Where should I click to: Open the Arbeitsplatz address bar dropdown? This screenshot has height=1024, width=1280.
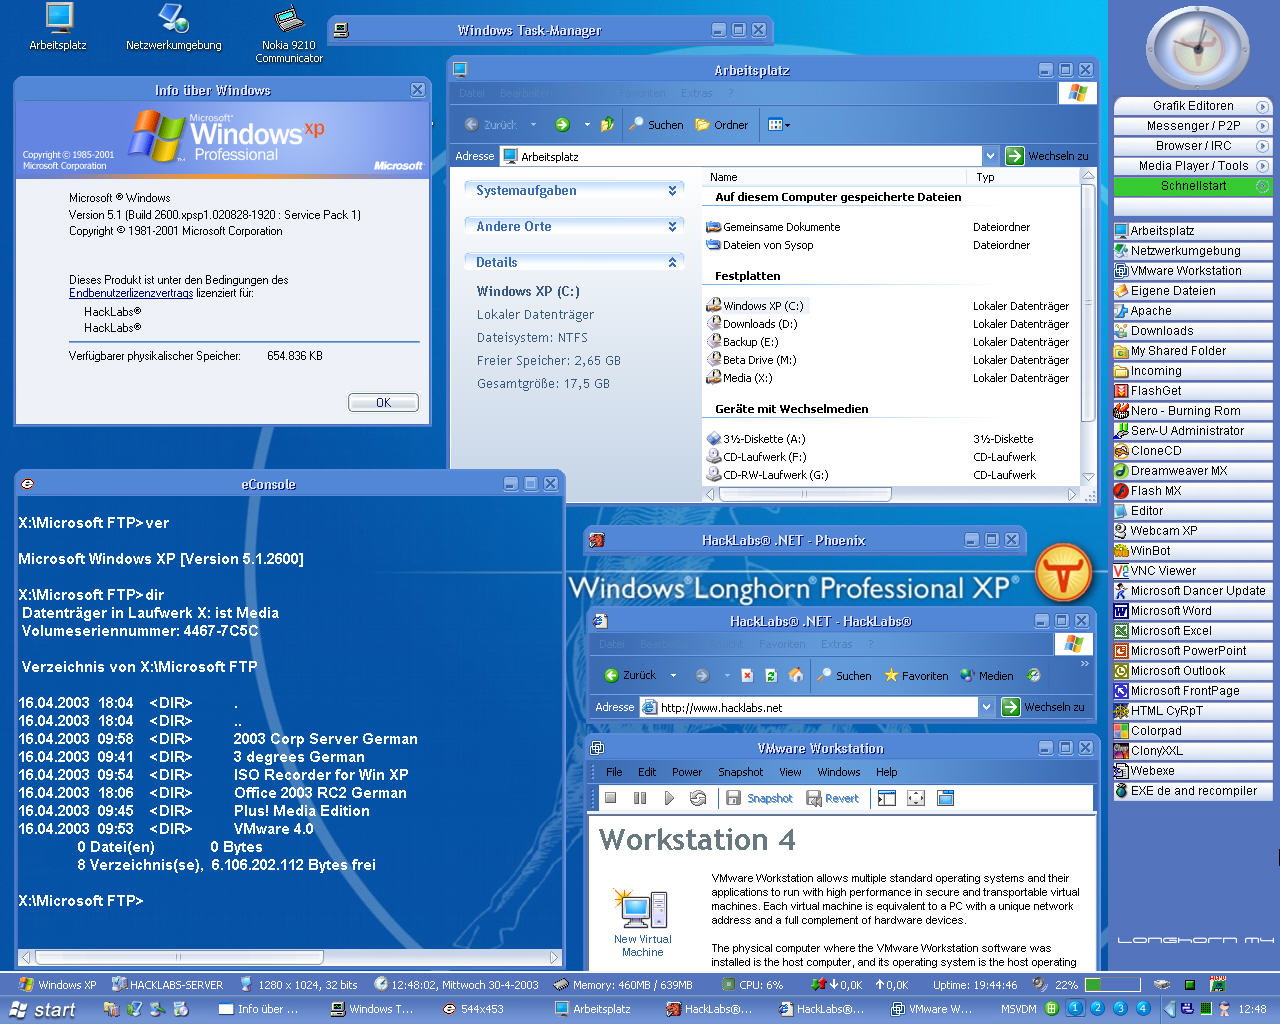pyautogui.click(x=990, y=156)
